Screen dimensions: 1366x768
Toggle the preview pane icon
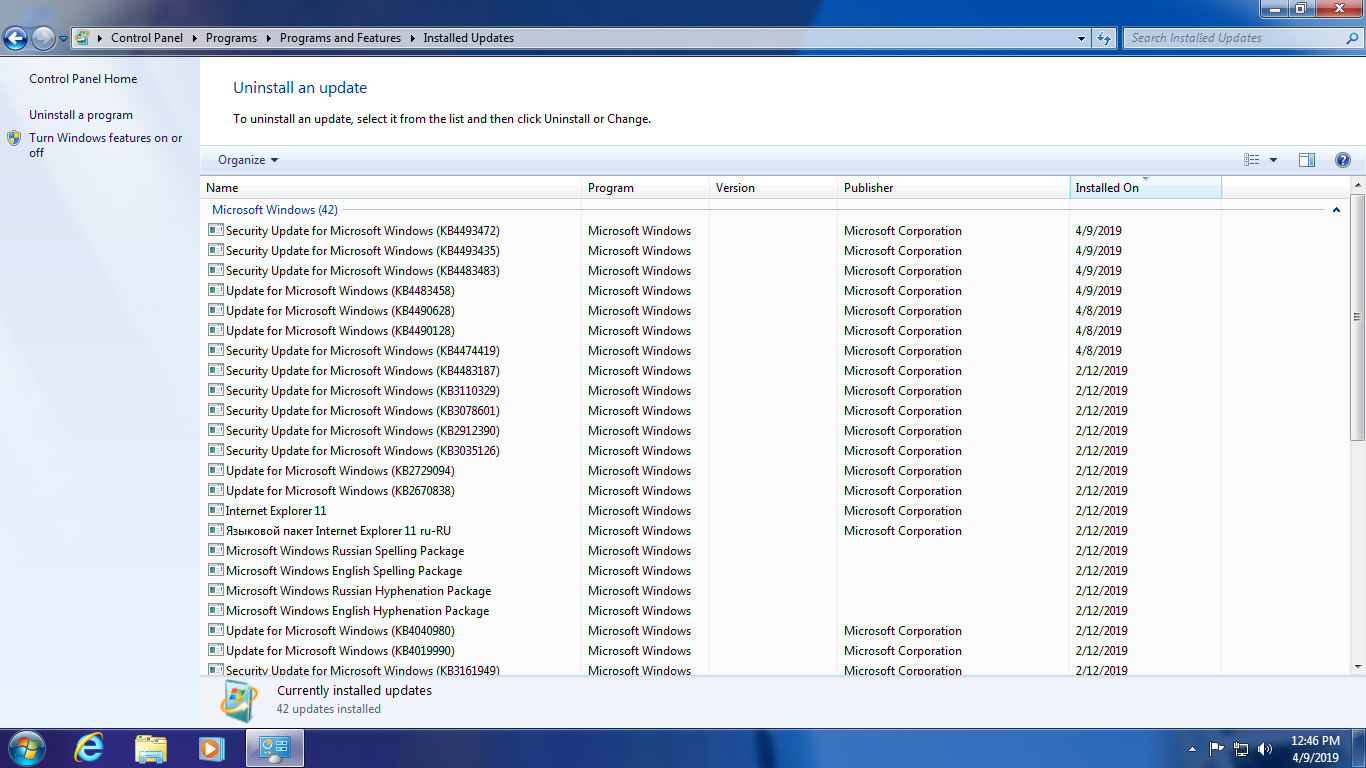pyautogui.click(x=1306, y=160)
